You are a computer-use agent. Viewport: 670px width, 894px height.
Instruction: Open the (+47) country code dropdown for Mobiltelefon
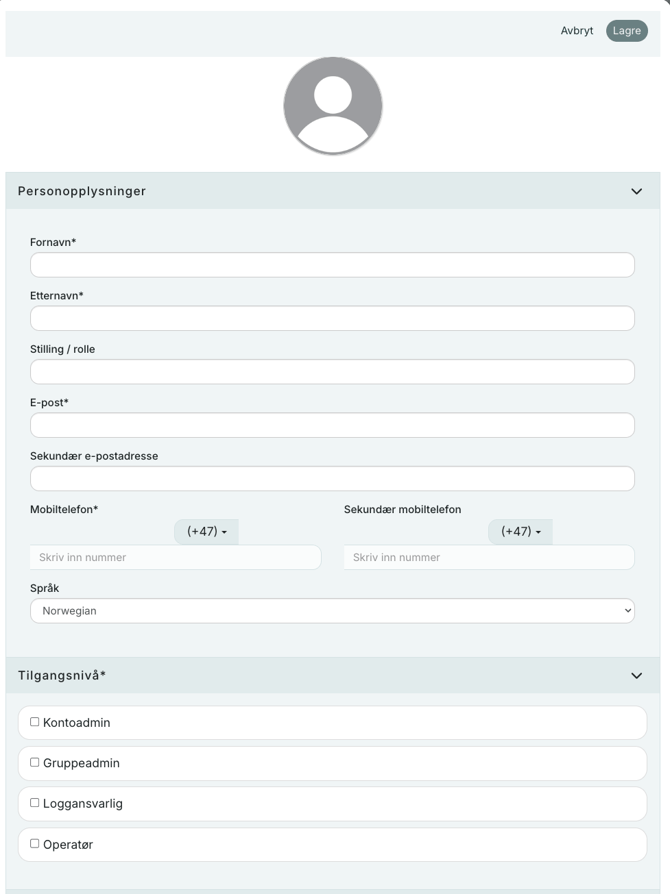pos(204,531)
